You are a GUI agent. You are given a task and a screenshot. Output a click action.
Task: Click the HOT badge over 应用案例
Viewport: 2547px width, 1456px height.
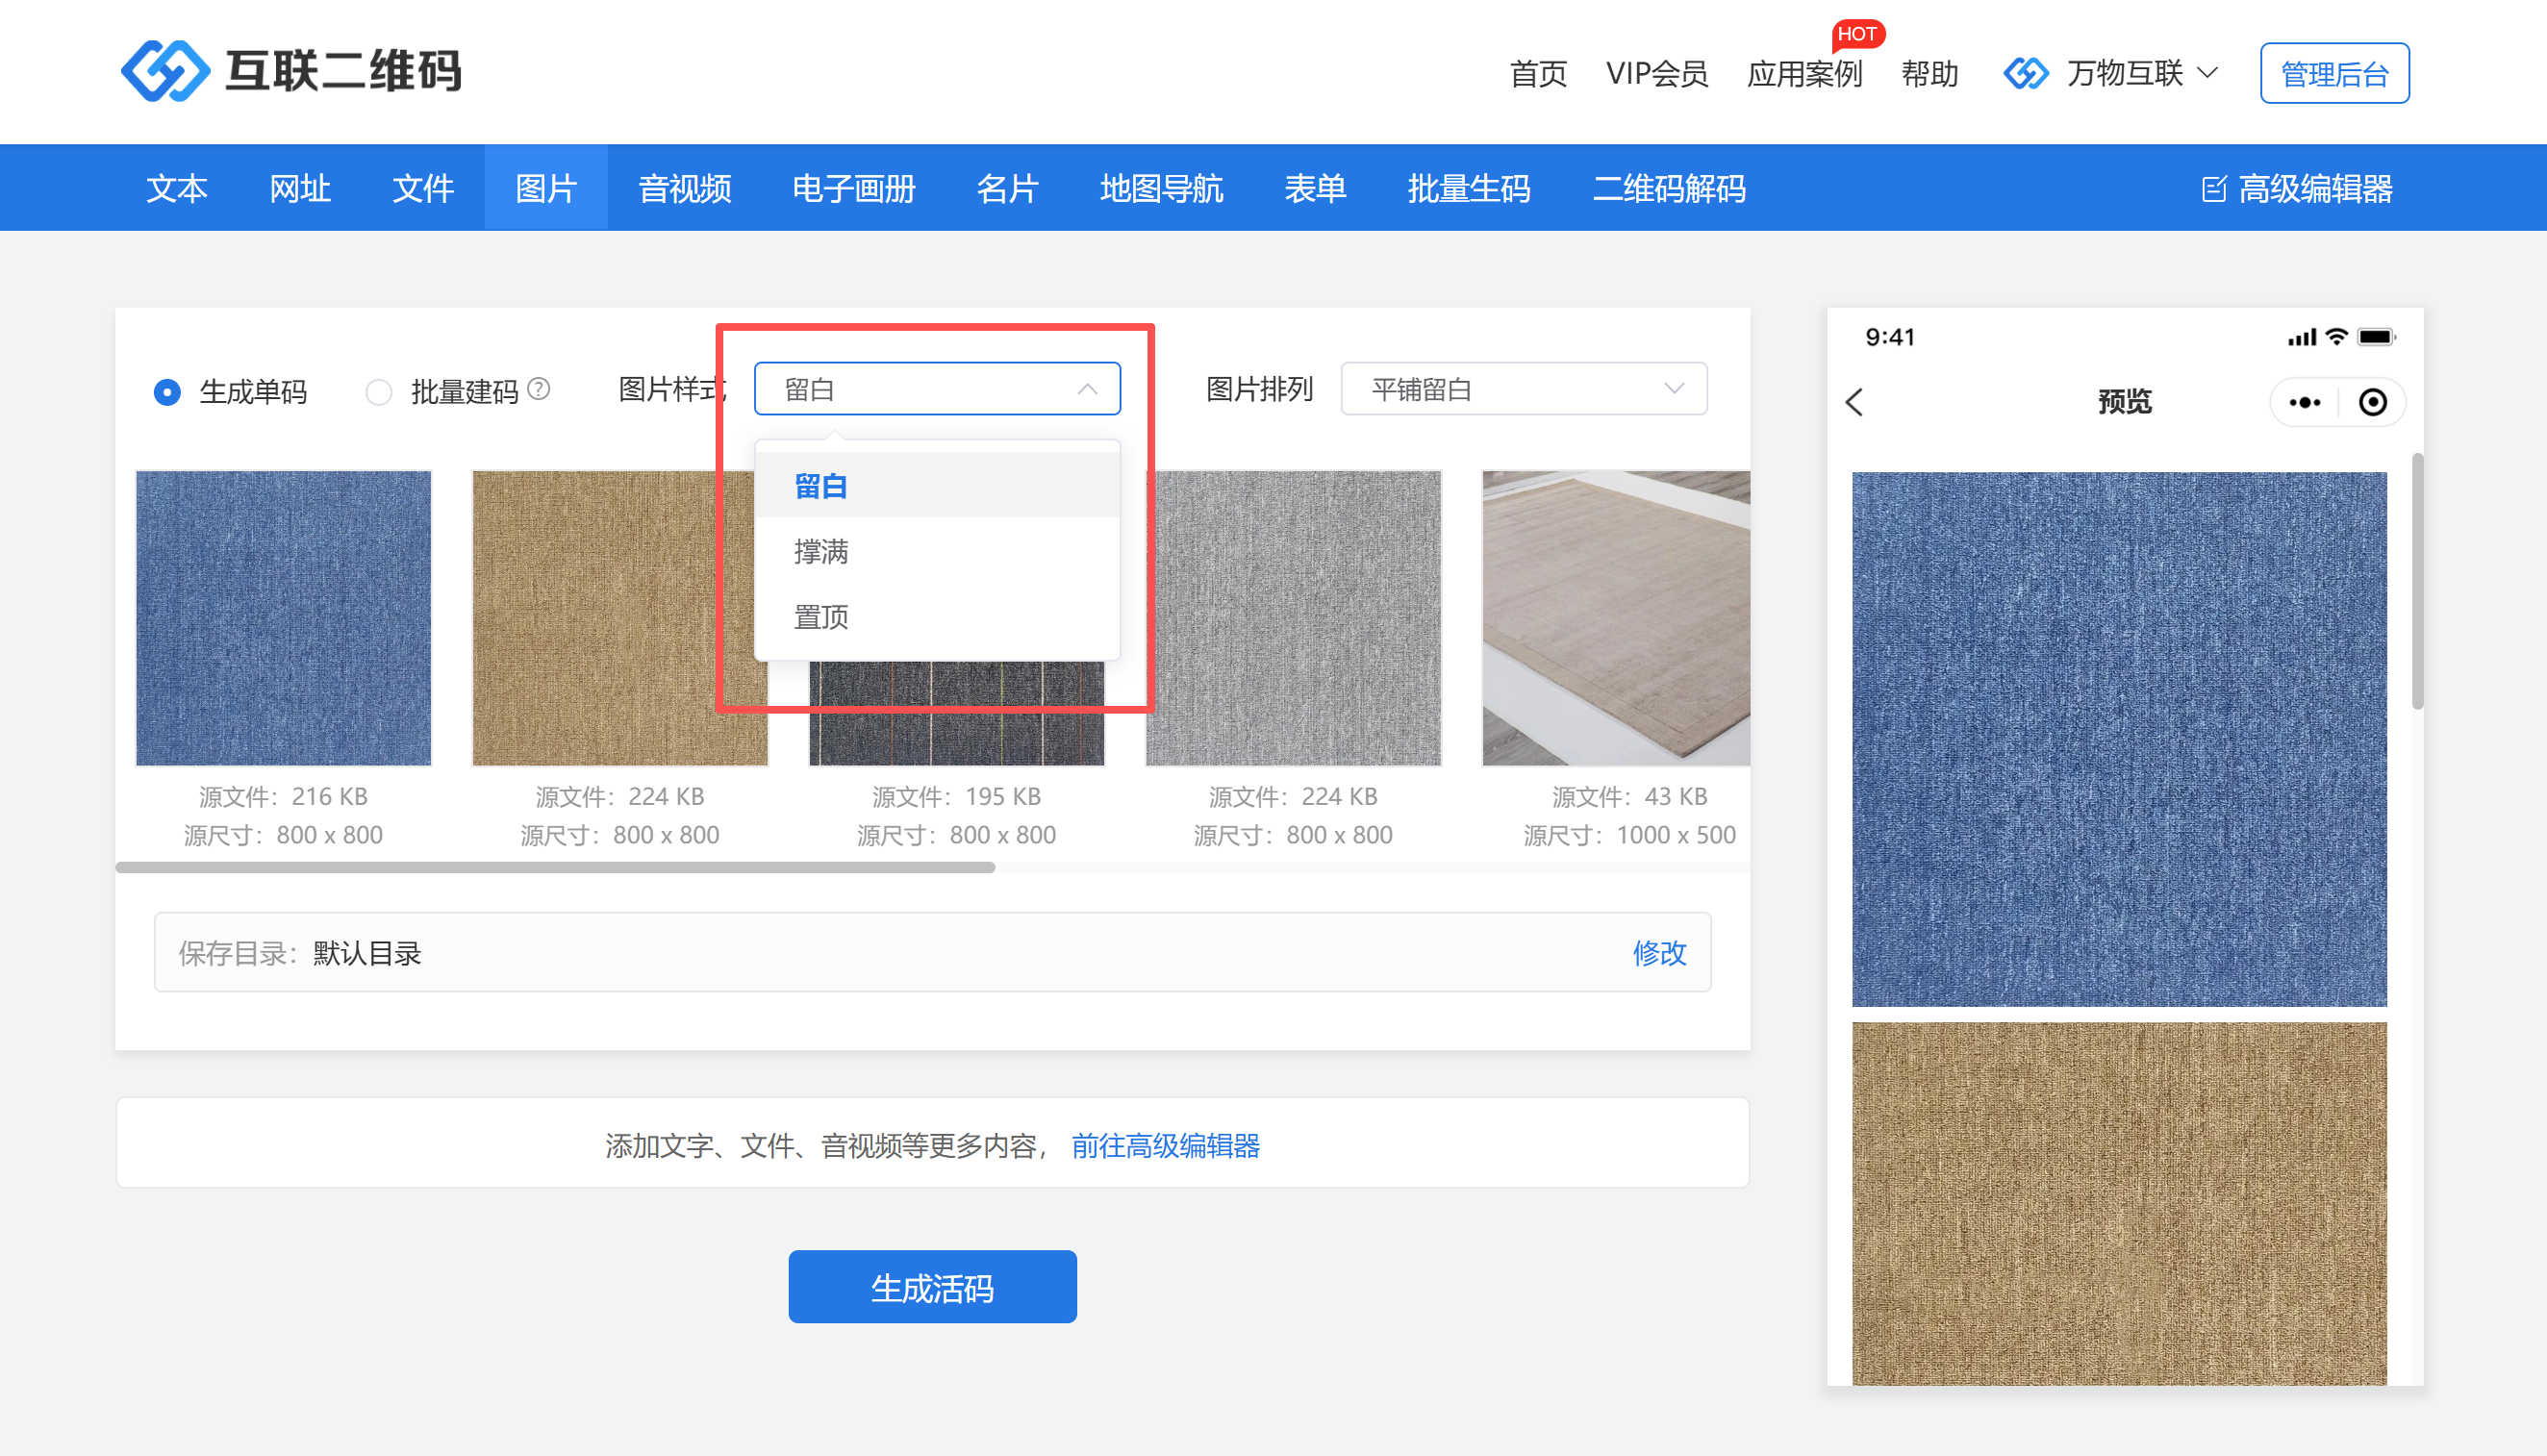coord(1857,34)
